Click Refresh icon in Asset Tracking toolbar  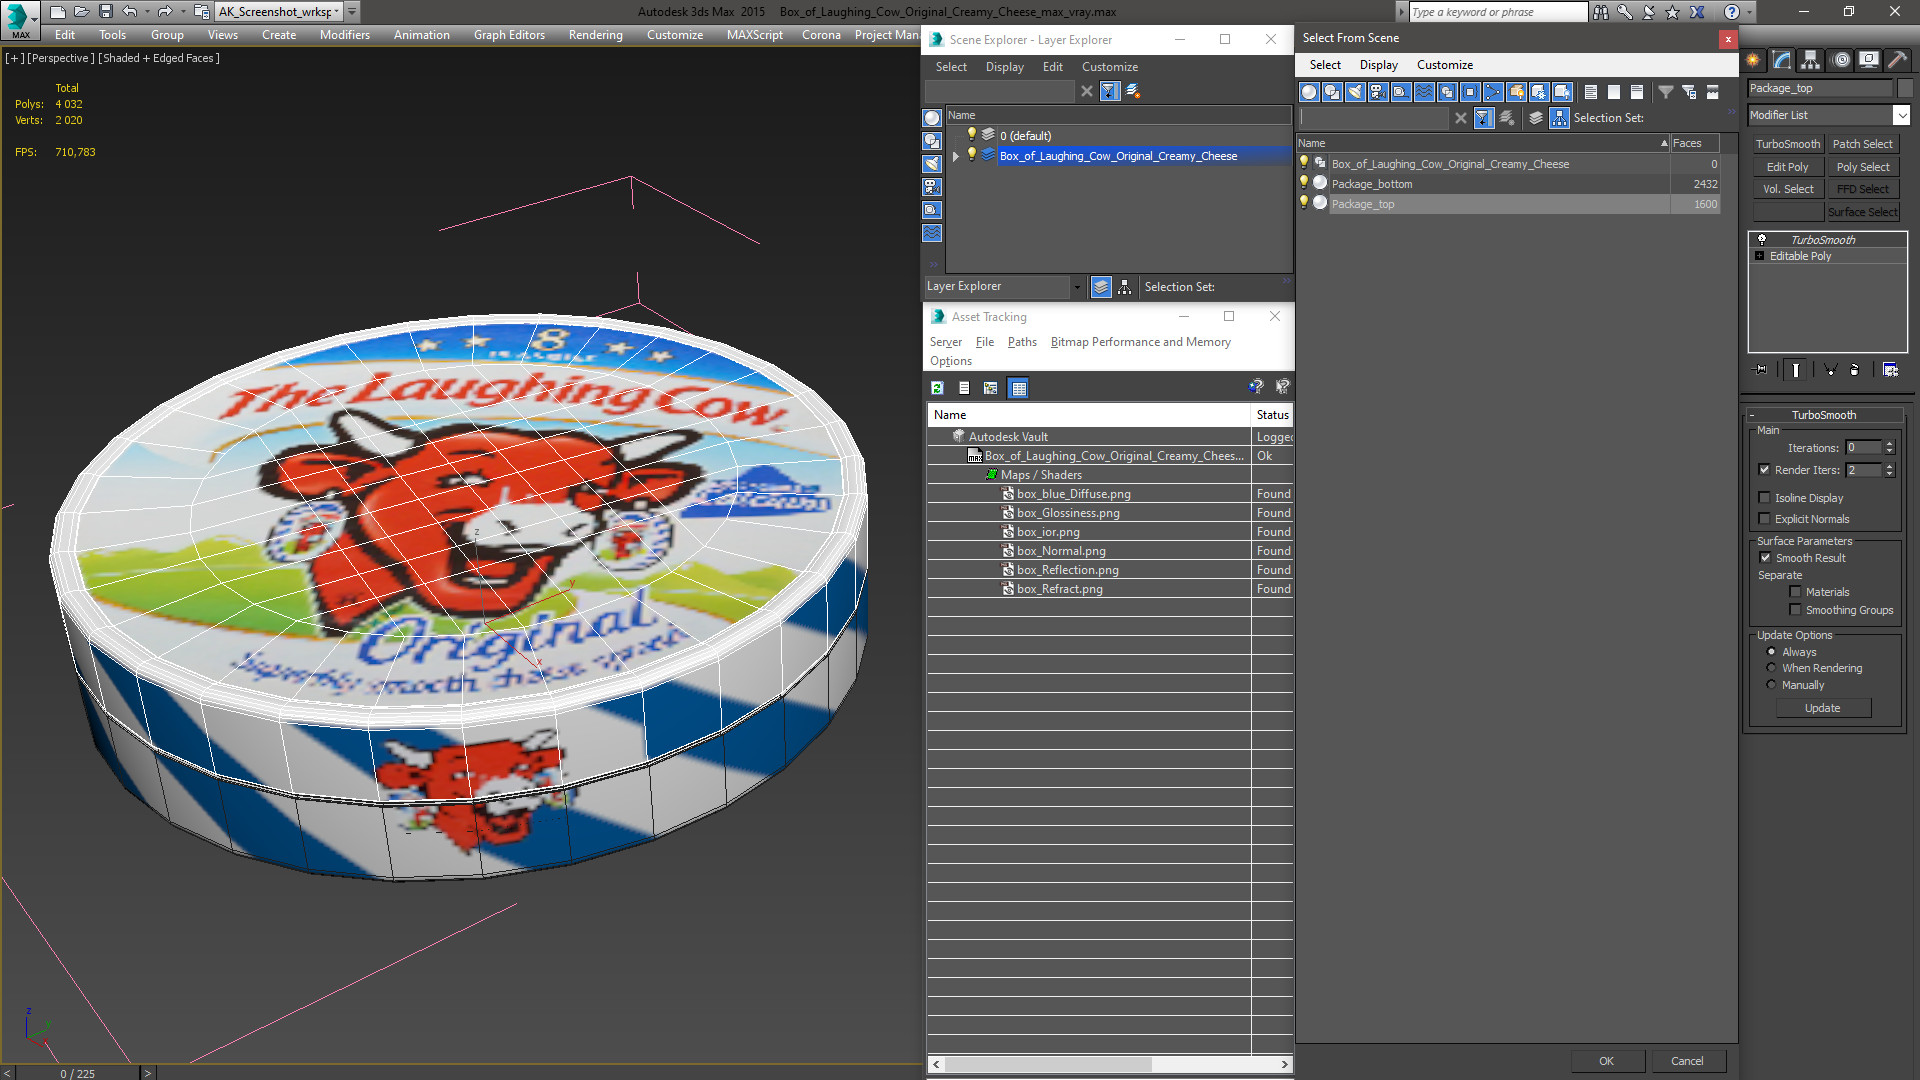pos(938,388)
